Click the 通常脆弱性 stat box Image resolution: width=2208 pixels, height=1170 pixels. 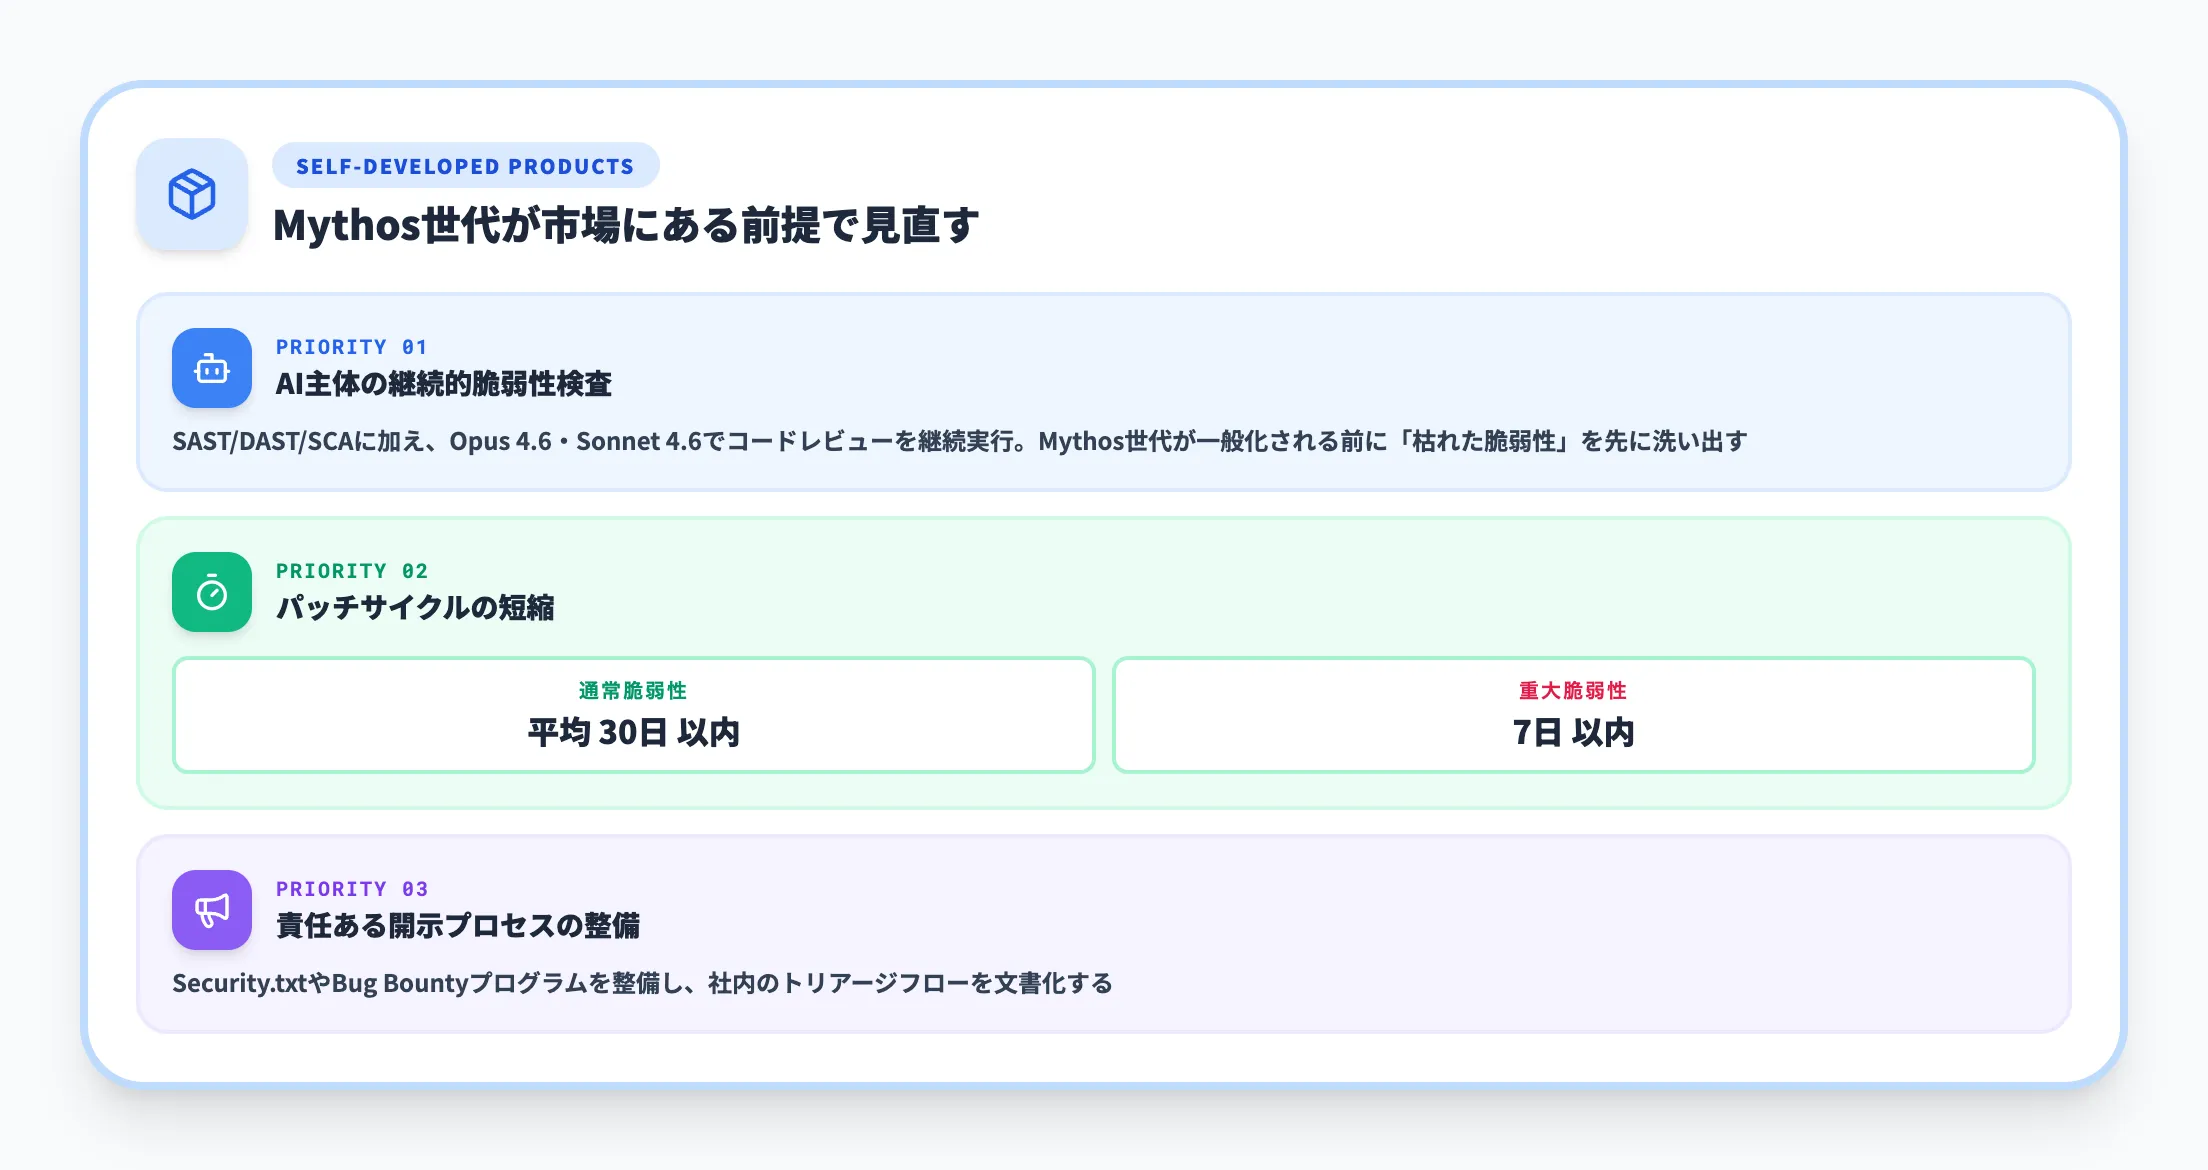click(x=635, y=714)
